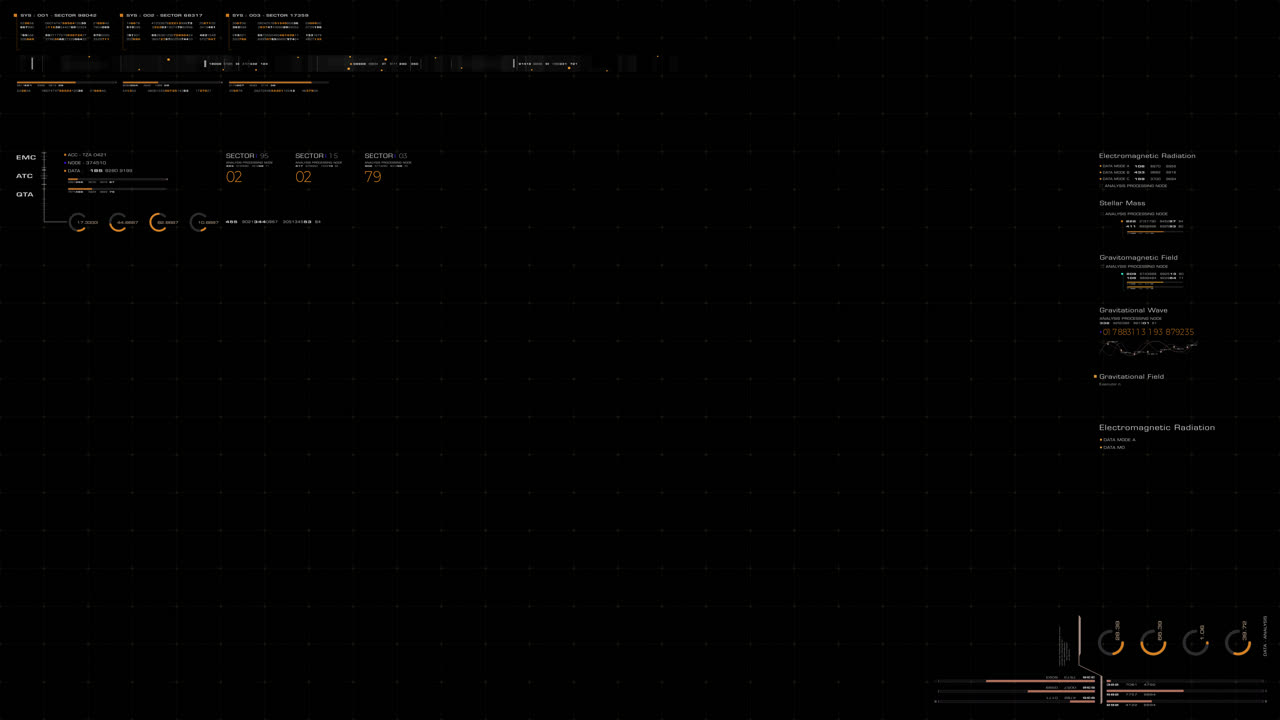
Task: Toggle Stellar Mass analysis processing node checkbox
Action: click(1102, 214)
